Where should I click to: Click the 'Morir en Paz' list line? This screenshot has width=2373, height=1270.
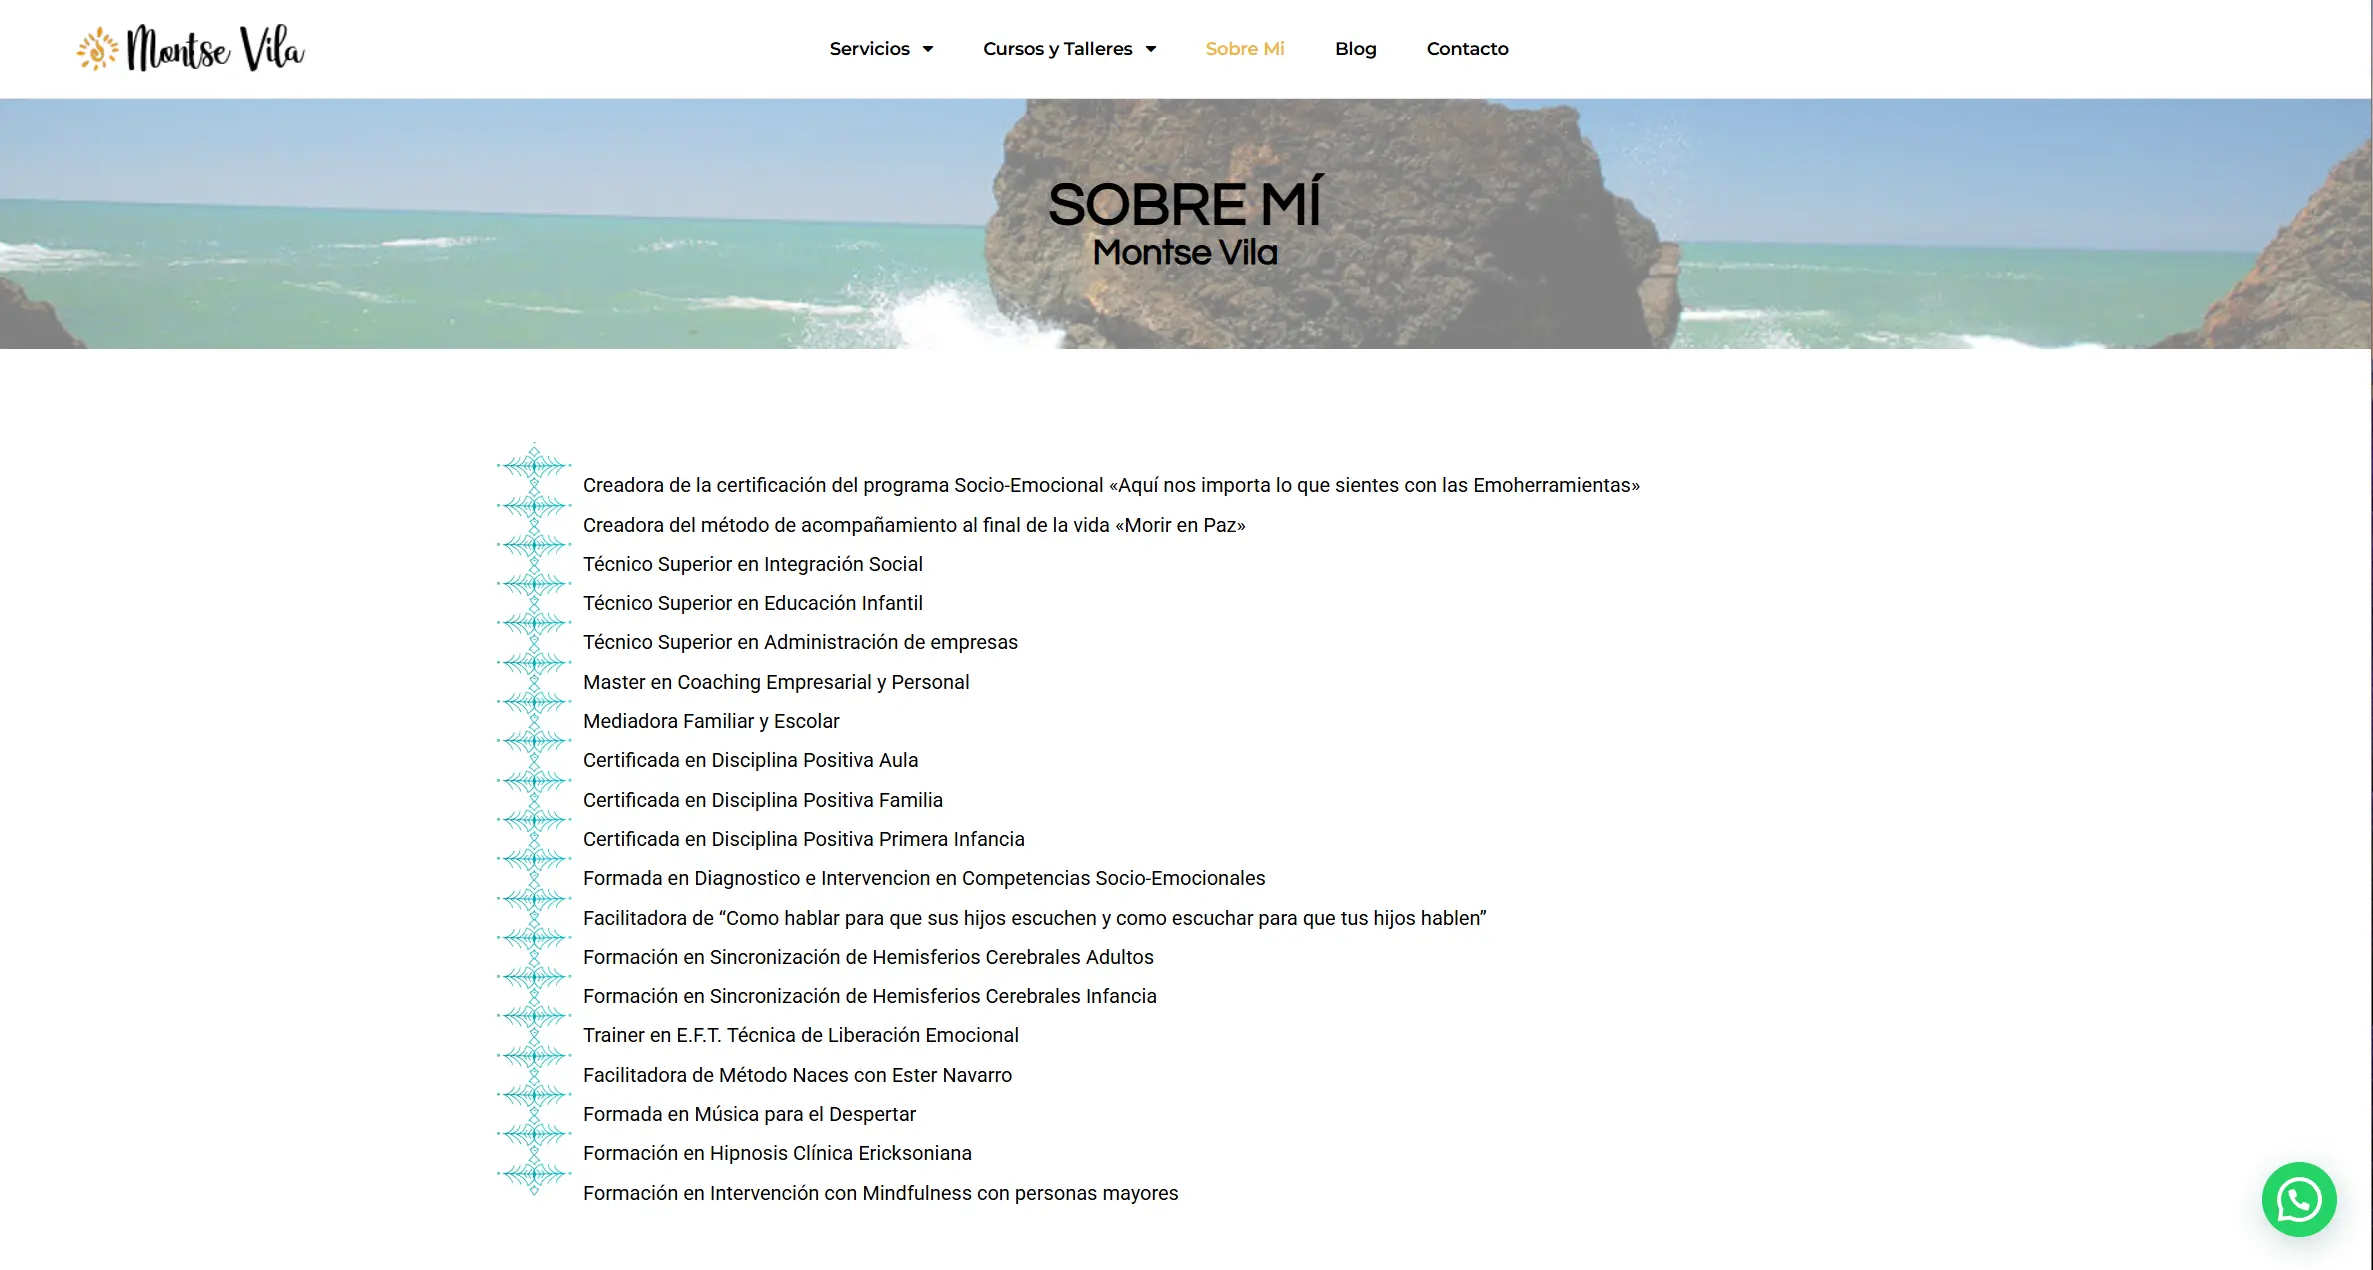click(x=913, y=525)
